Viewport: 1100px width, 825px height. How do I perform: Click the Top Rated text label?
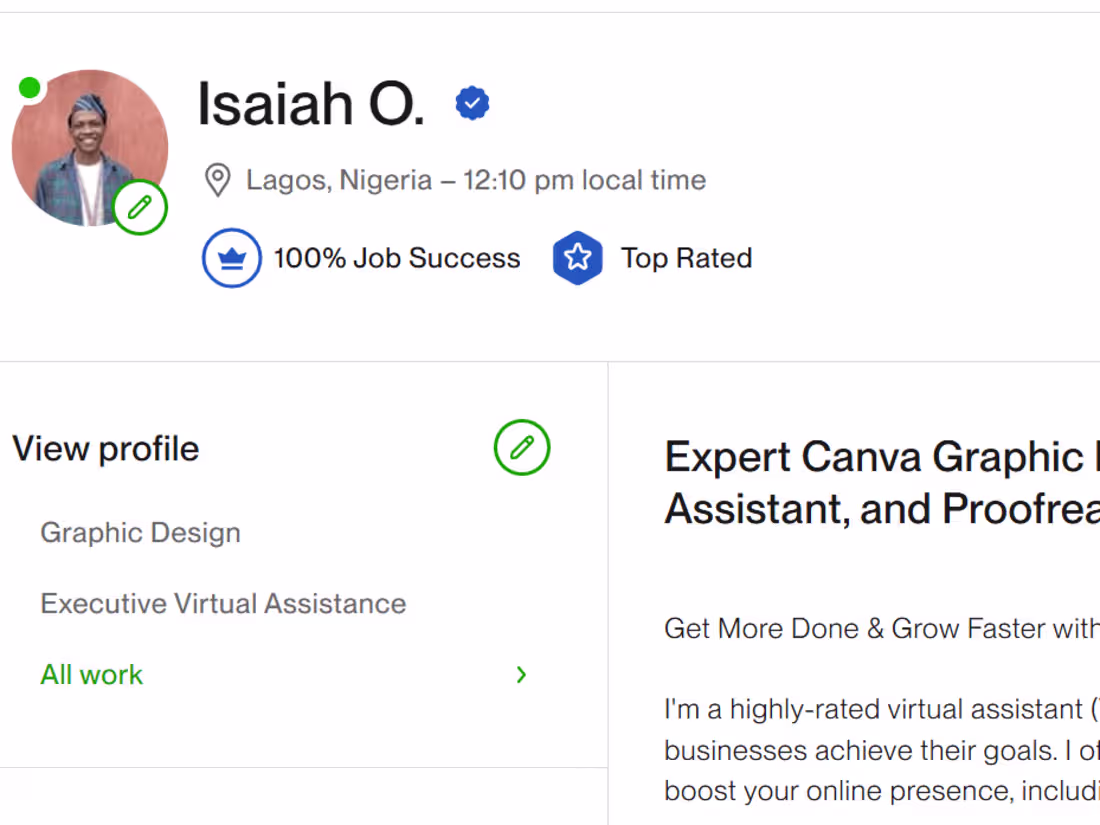(686, 258)
